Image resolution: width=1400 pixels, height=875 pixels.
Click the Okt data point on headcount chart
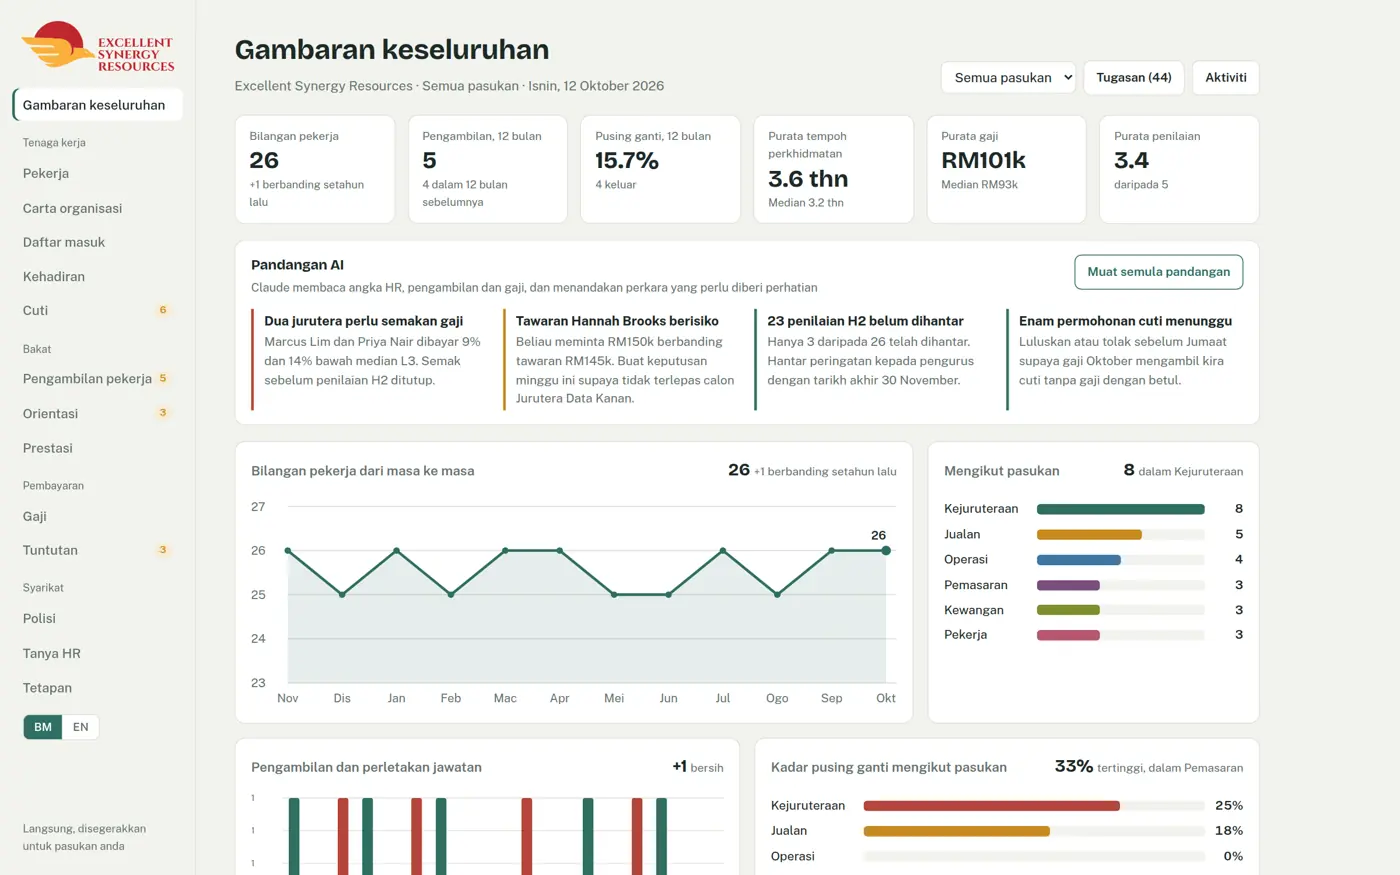click(886, 551)
